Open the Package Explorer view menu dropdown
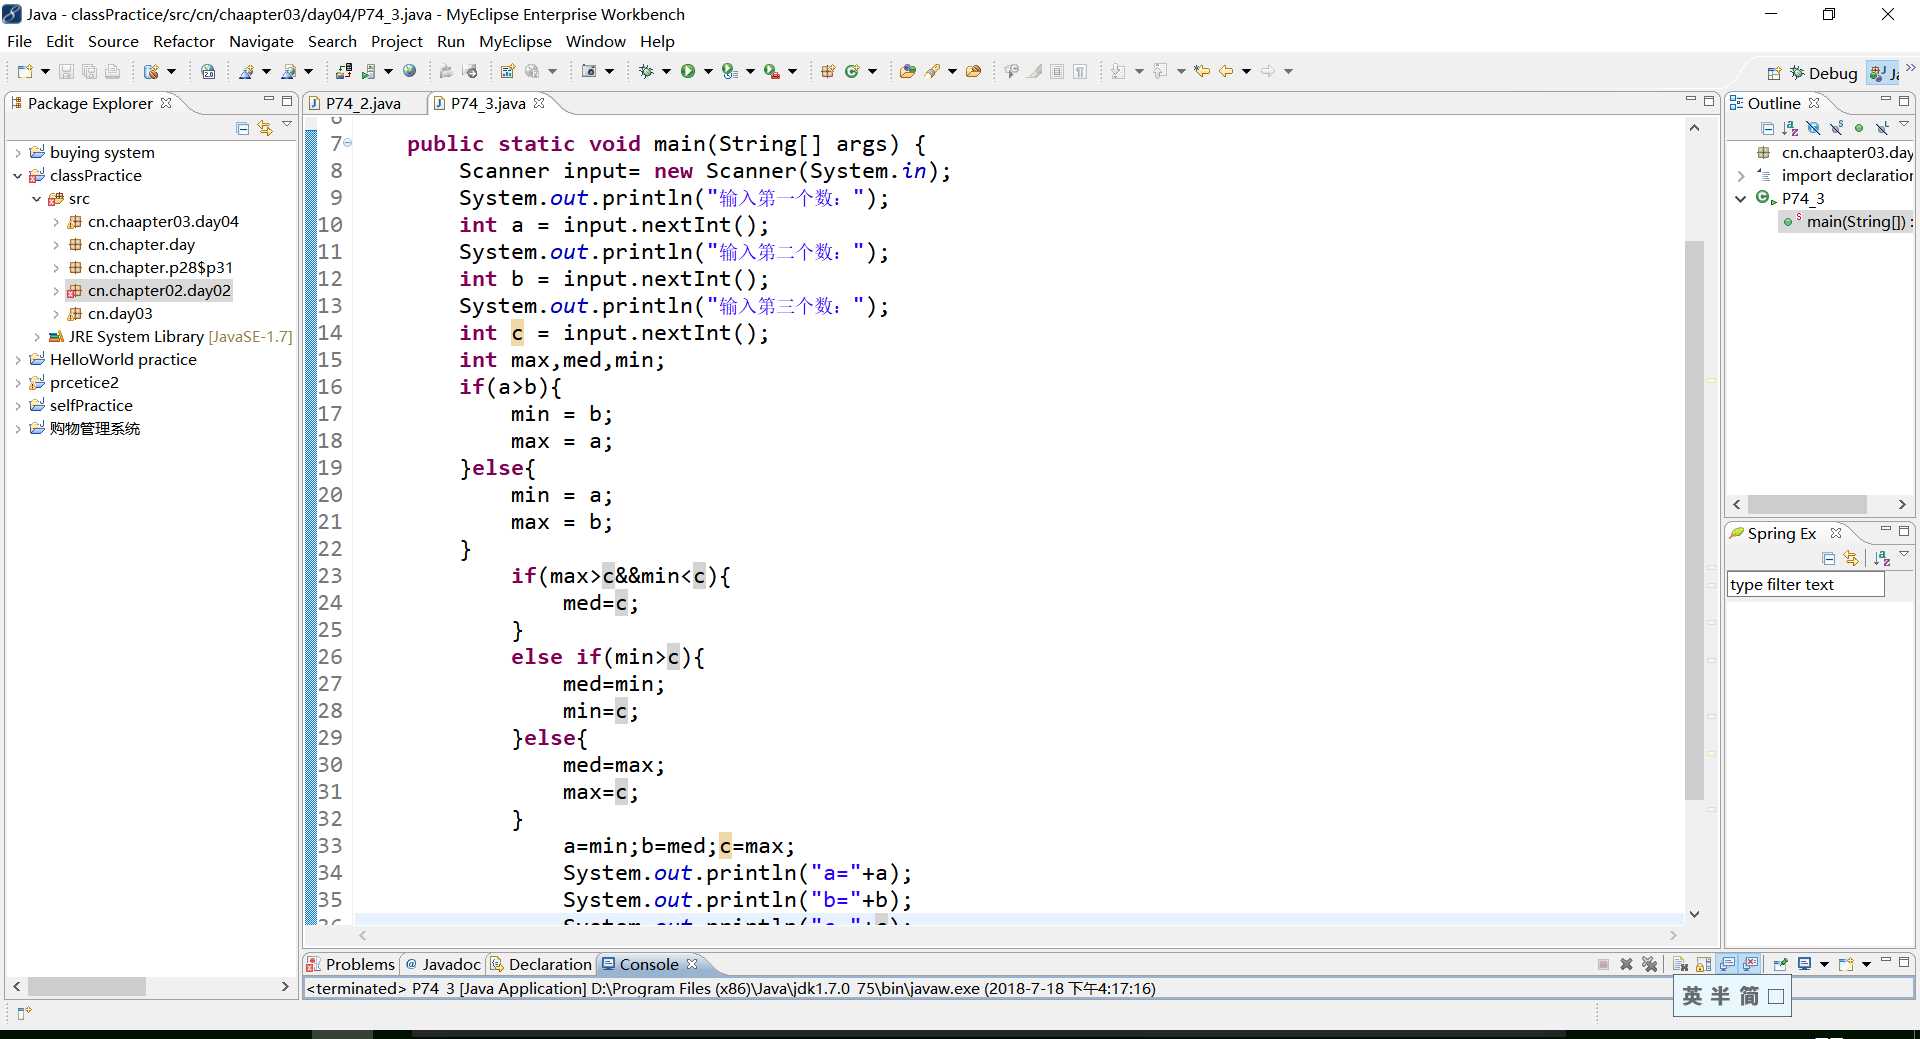This screenshot has height=1039, width=1920. click(x=287, y=125)
